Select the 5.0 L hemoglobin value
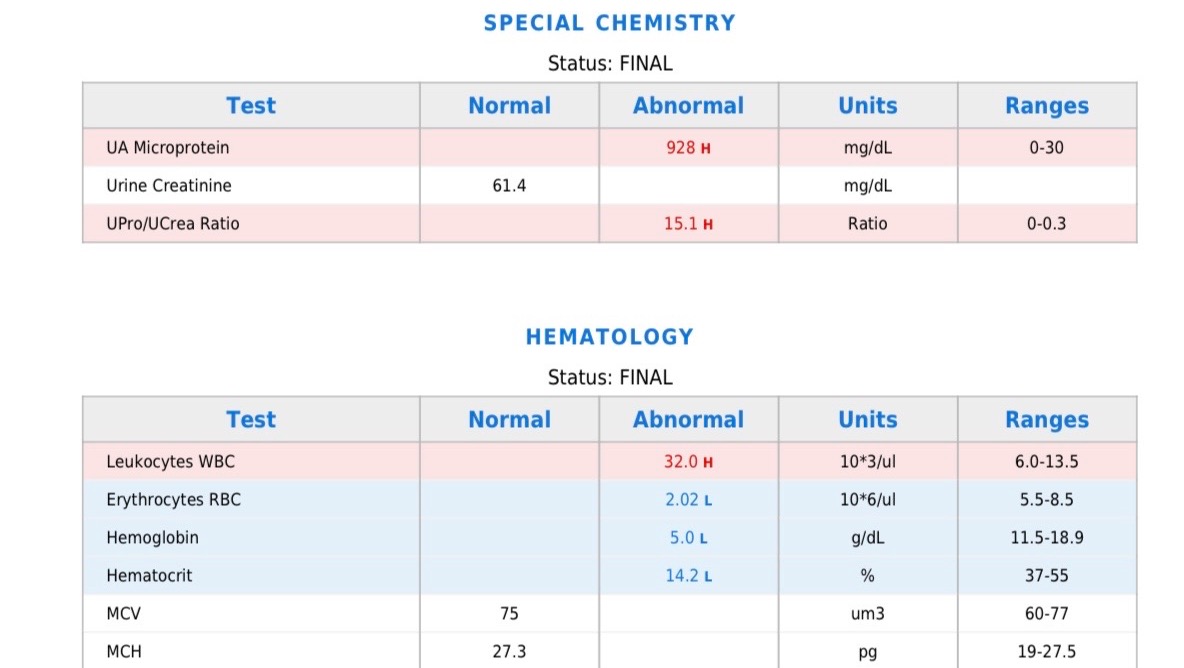Image resolution: width=1184 pixels, height=668 pixels. point(688,538)
